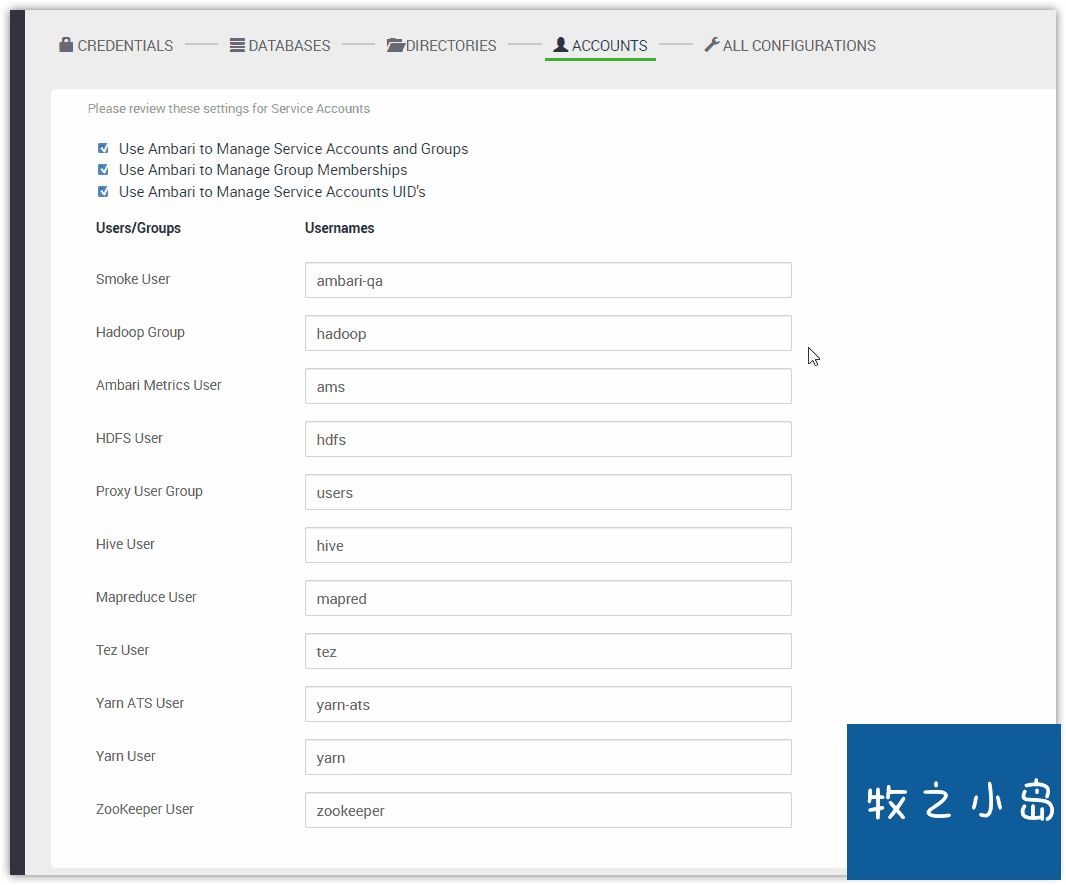Click the database stack icon beside Databases
This screenshot has height=885, width=1066.
237,46
